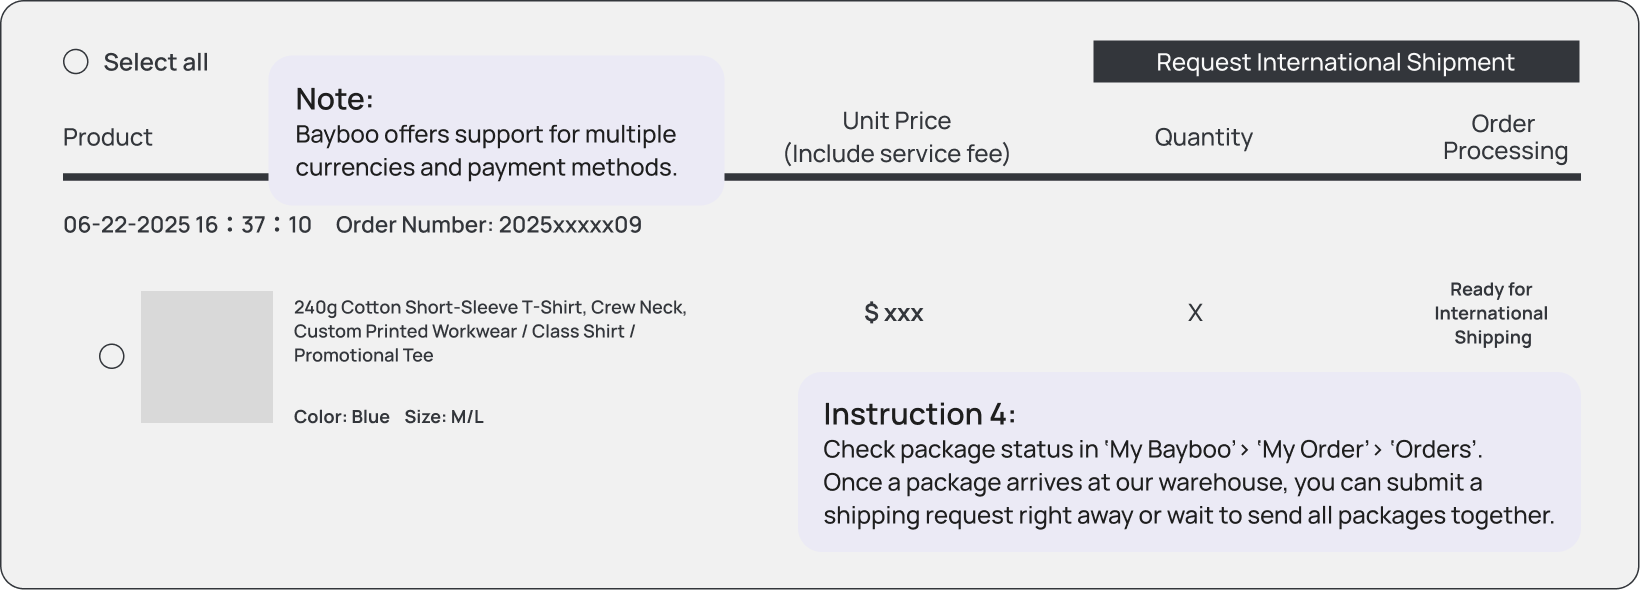
Task: Click the Order Number 2025xxxxx09 text
Action: pos(489,225)
